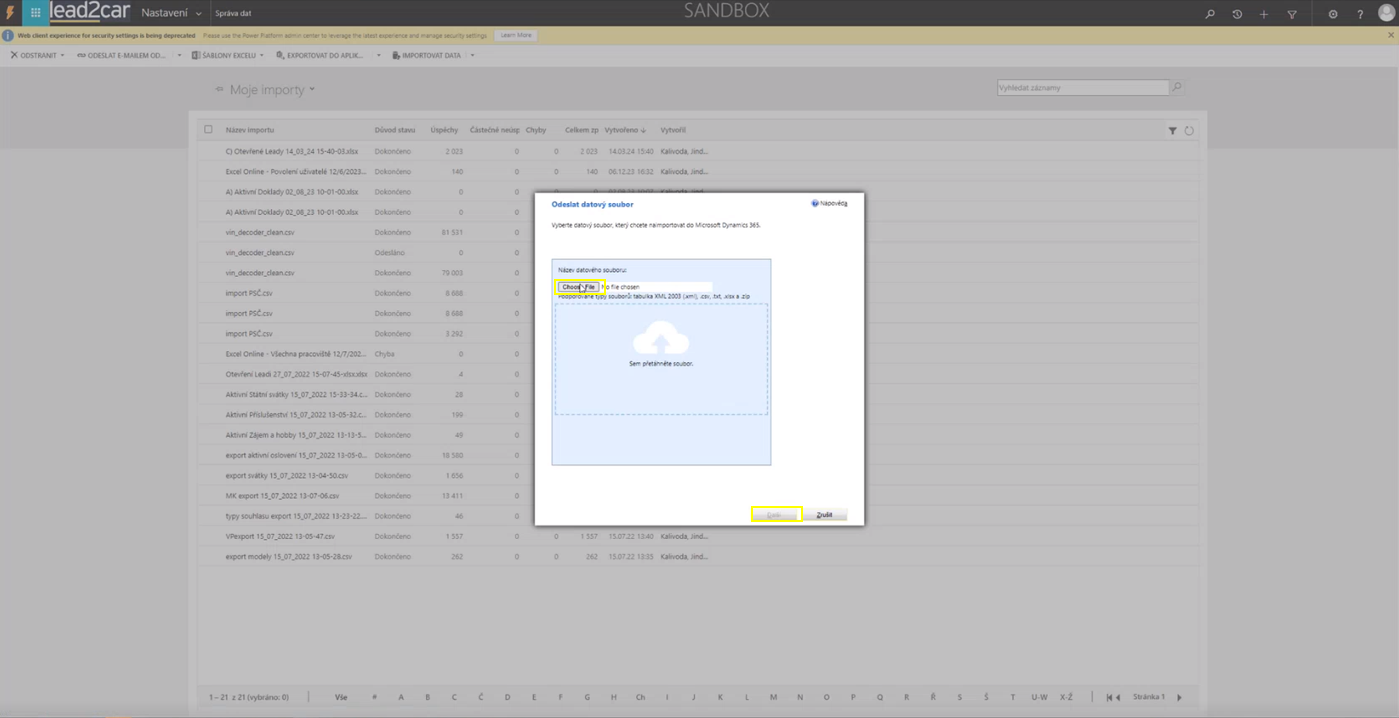Viewport: 1399px width, 718px height.
Task: Open the settings gear icon
Action: coord(1333,14)
